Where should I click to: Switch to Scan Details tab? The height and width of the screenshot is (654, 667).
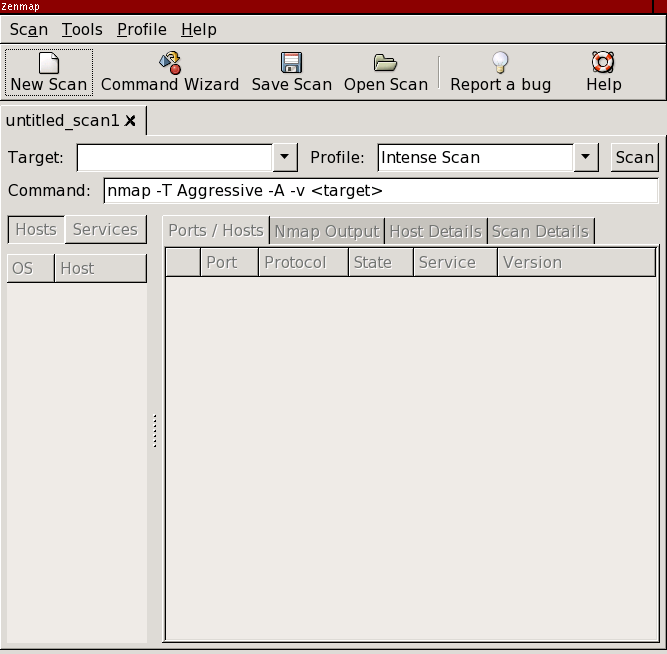(541, 231)
